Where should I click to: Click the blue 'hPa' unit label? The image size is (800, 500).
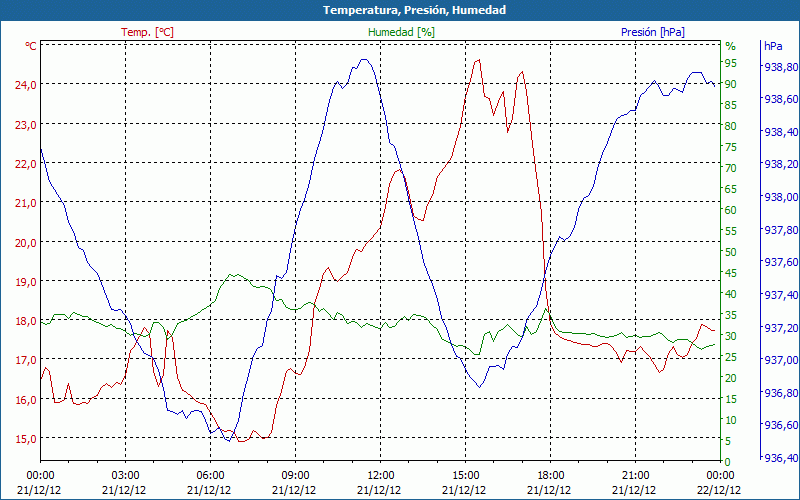coord(773,46)
